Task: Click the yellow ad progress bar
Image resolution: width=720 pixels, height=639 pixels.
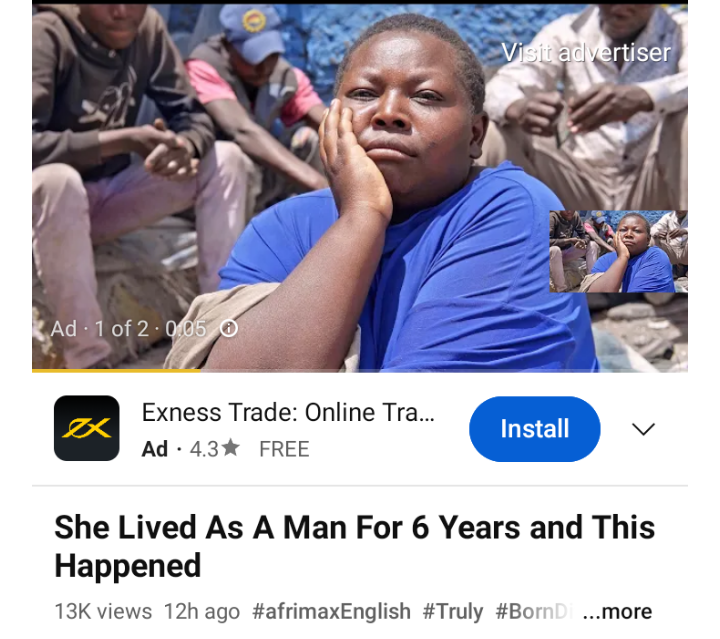Action: [x=116, y=370]
